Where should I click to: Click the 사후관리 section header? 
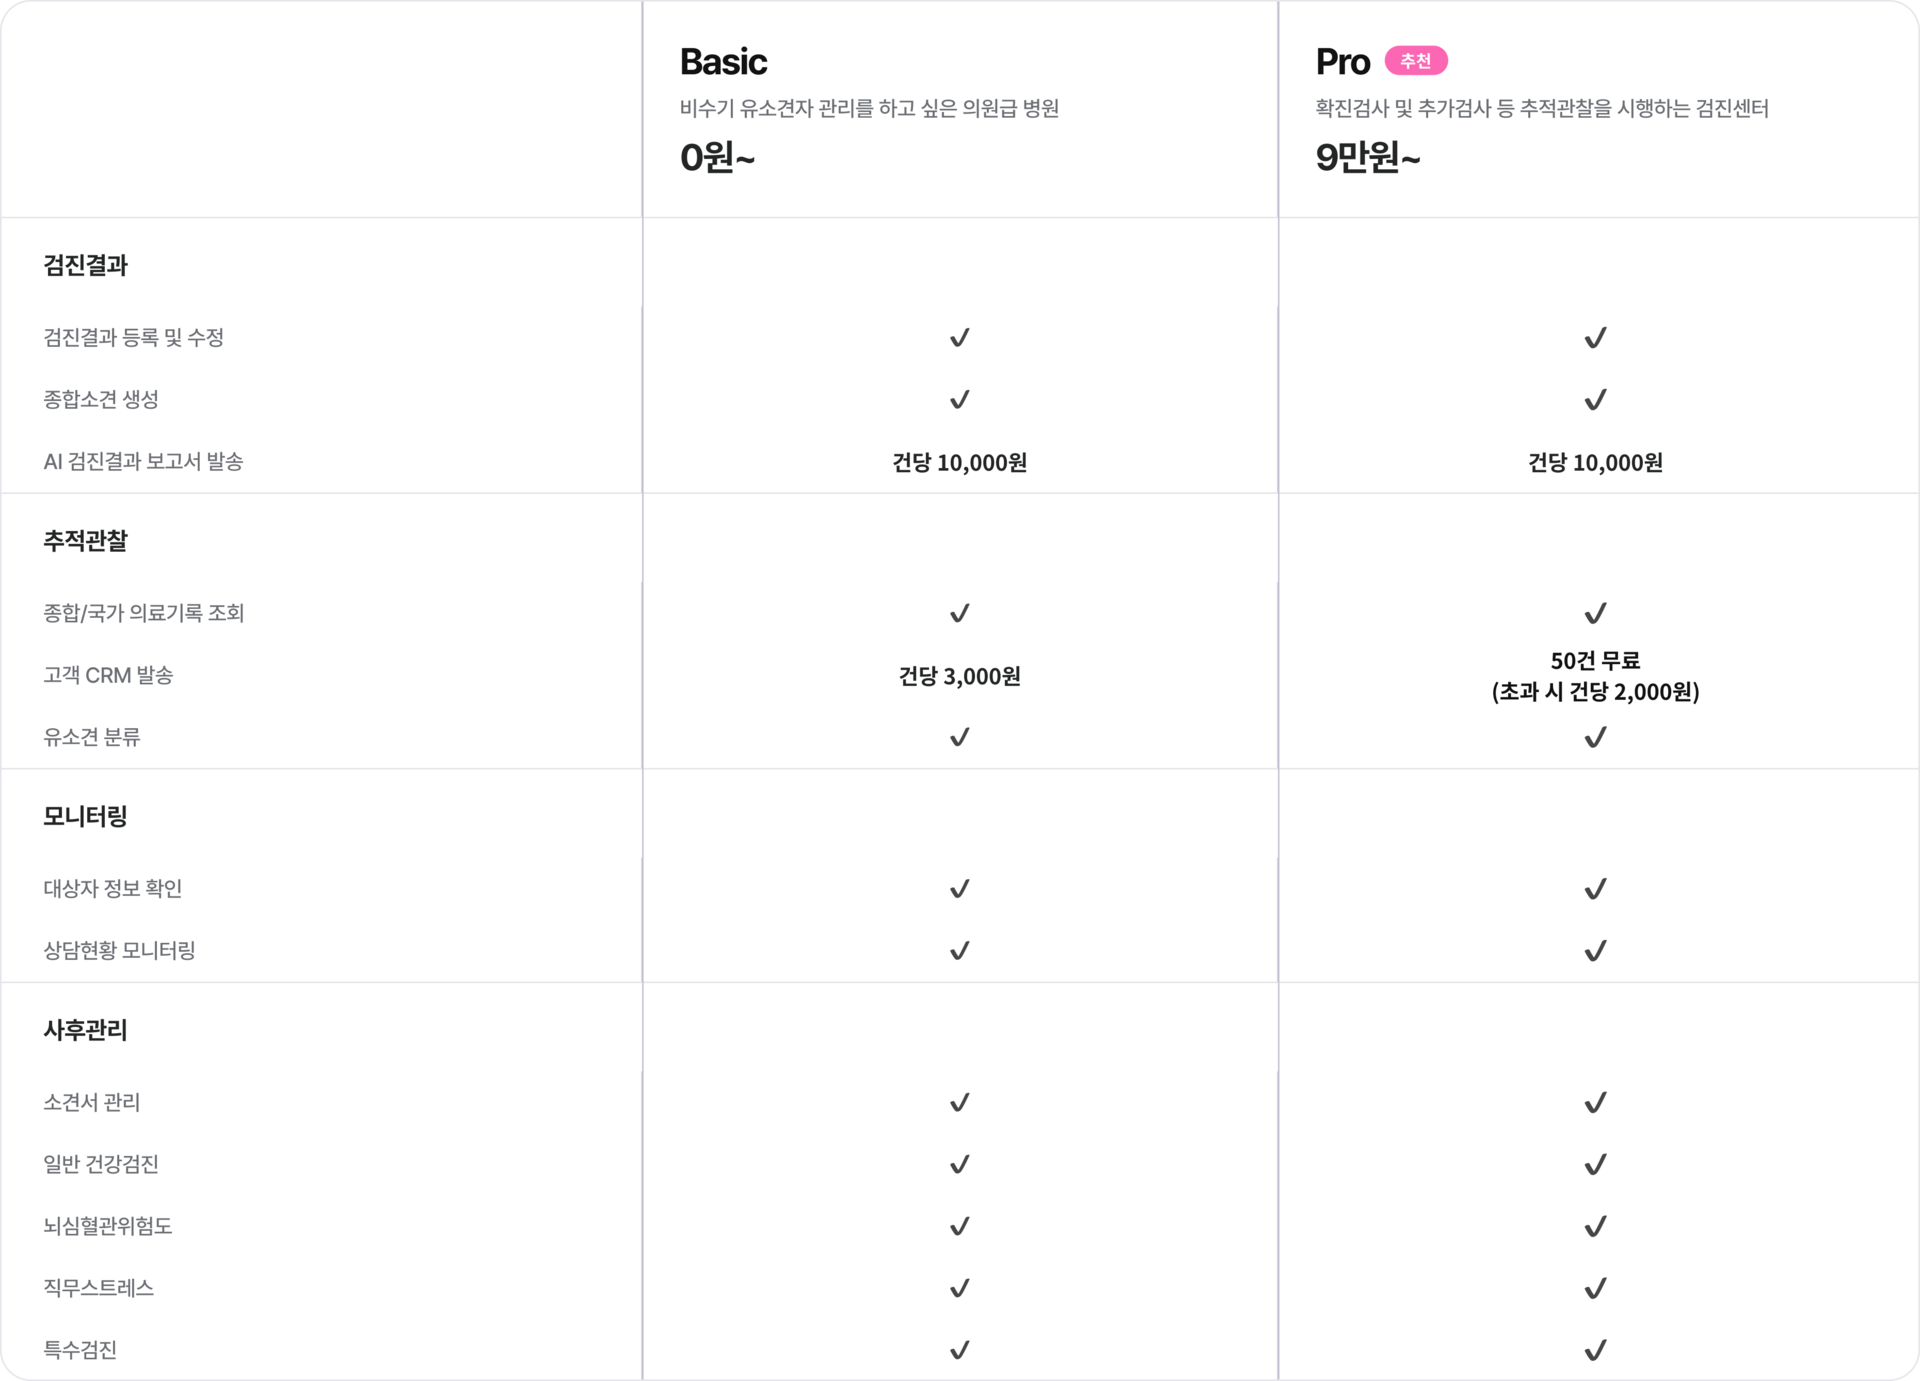tap(85, 1030)
